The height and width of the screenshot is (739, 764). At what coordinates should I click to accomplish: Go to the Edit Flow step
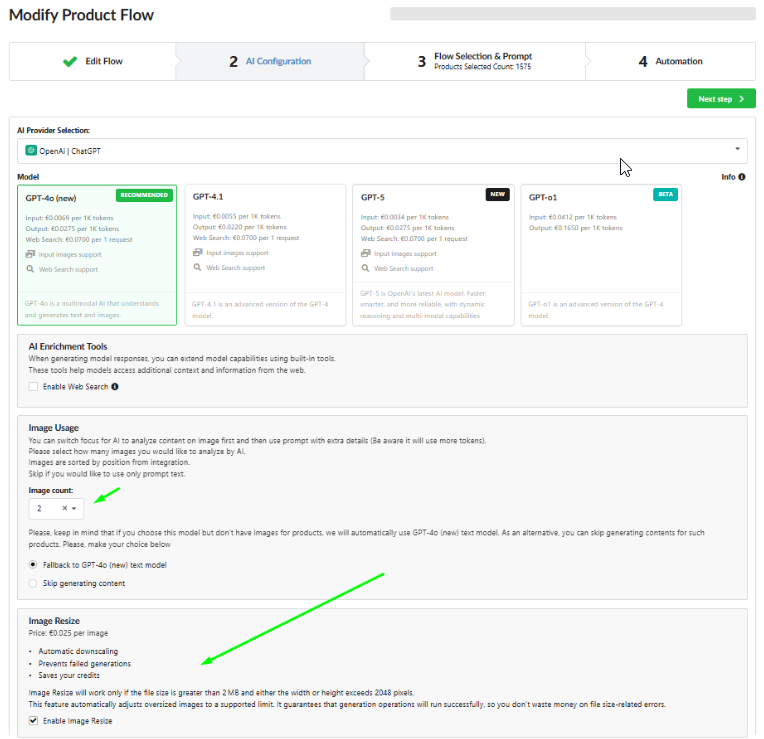(x=93, y=61)
